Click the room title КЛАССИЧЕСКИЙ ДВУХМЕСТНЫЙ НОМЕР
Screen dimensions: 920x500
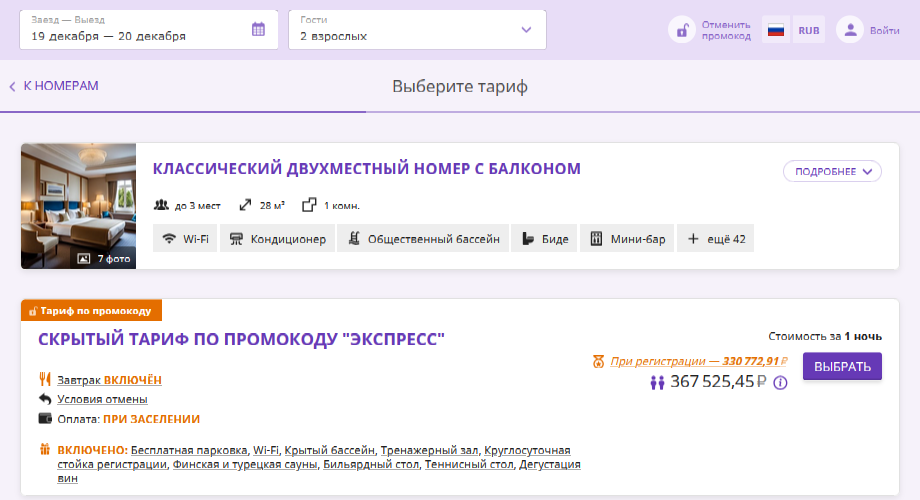[x=366, y=168]
